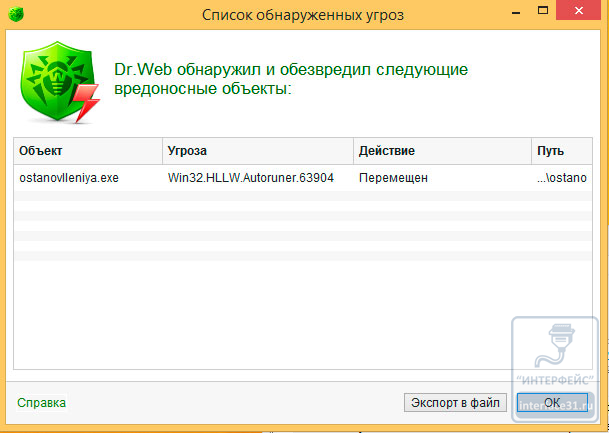
Task: Sort by the Путь column header
Action: [562, 151]
